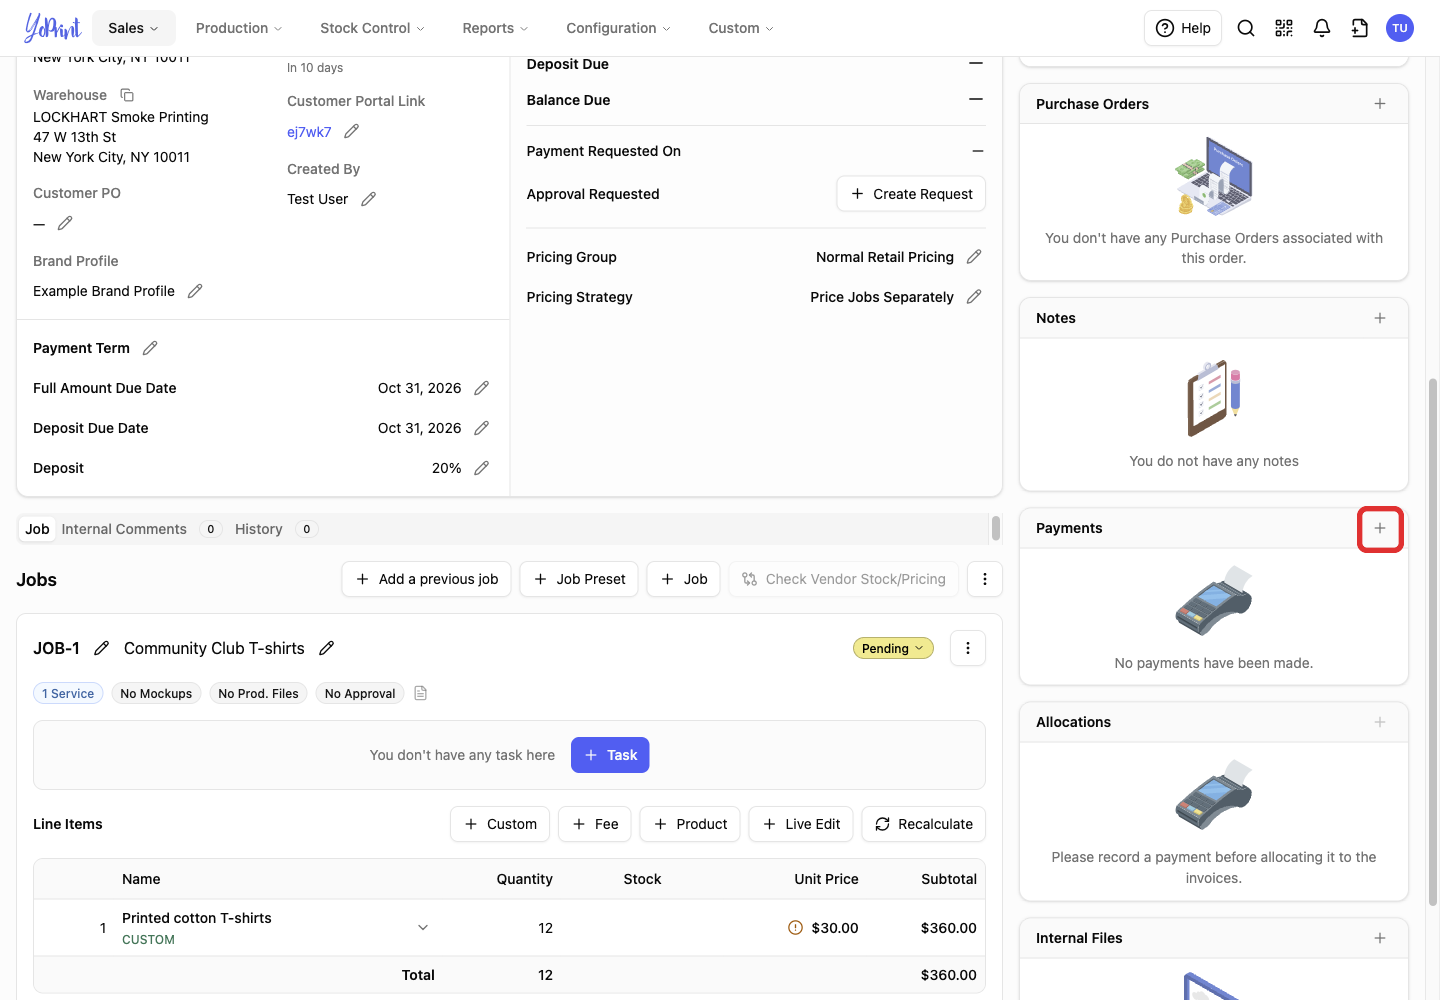Expand the Printed cotton T-shirts line item

click(x=423, y=928)
